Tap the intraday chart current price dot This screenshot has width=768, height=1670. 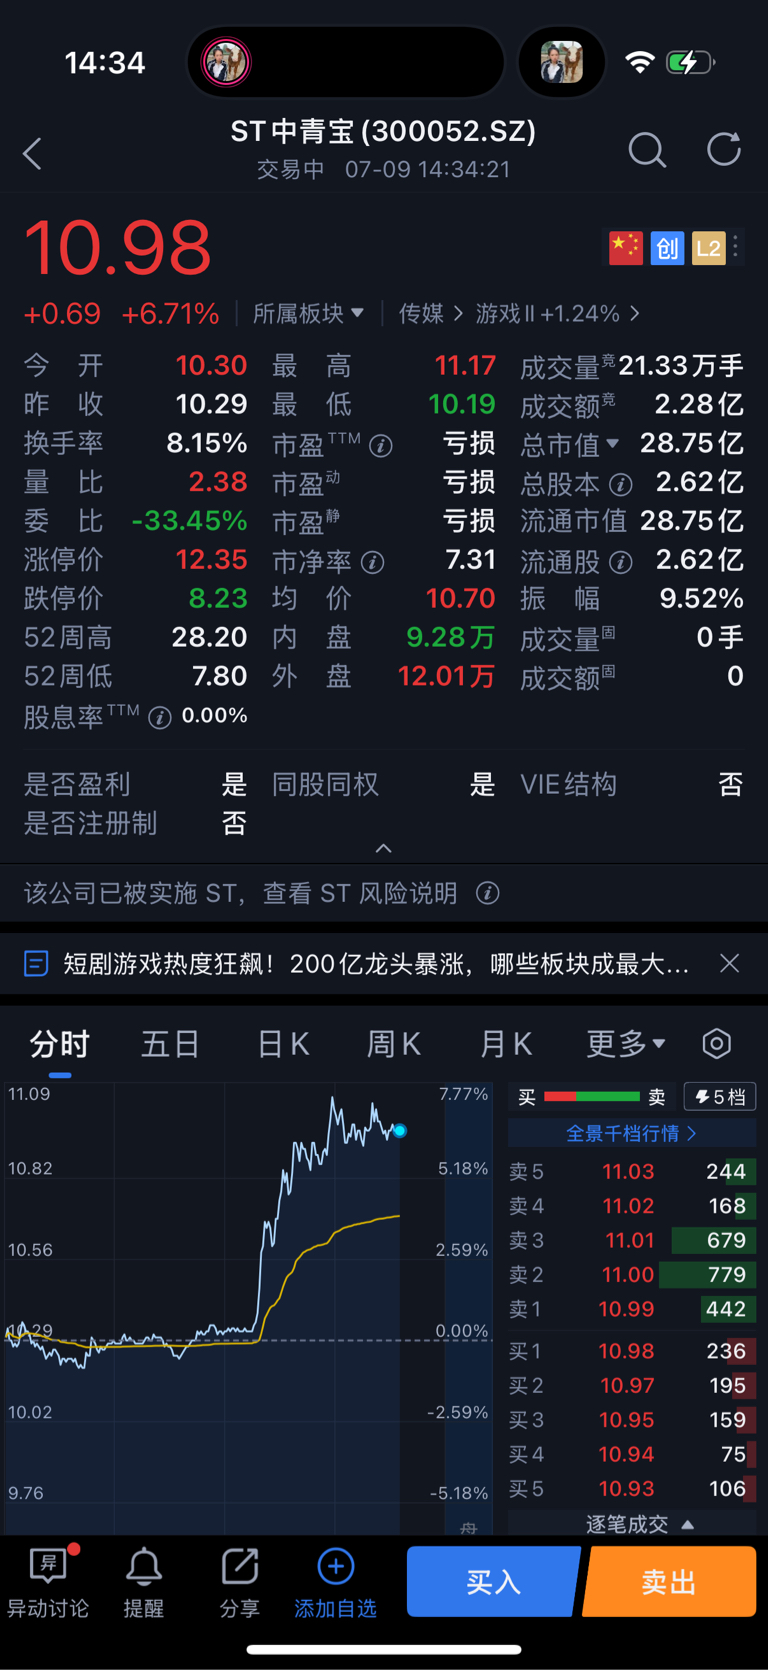coord(400,1131)
